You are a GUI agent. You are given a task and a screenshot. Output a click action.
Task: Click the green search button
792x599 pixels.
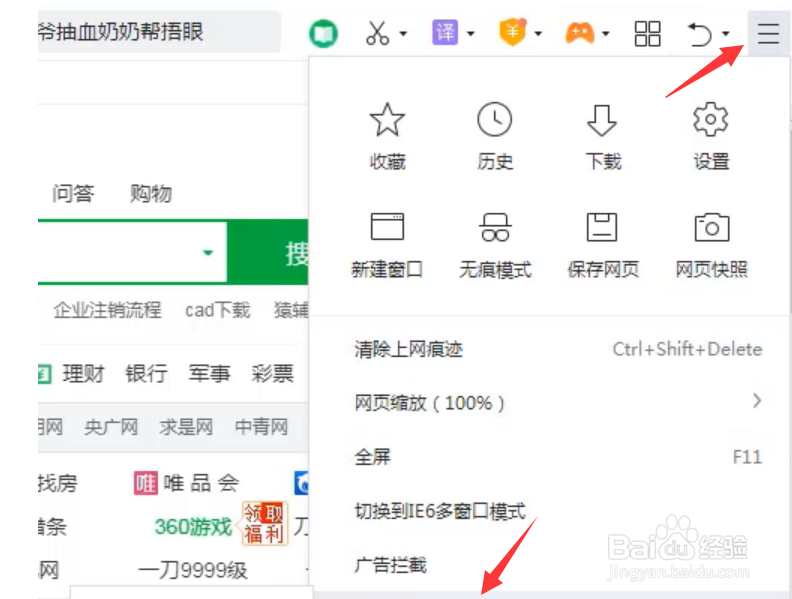click(268, 252)
